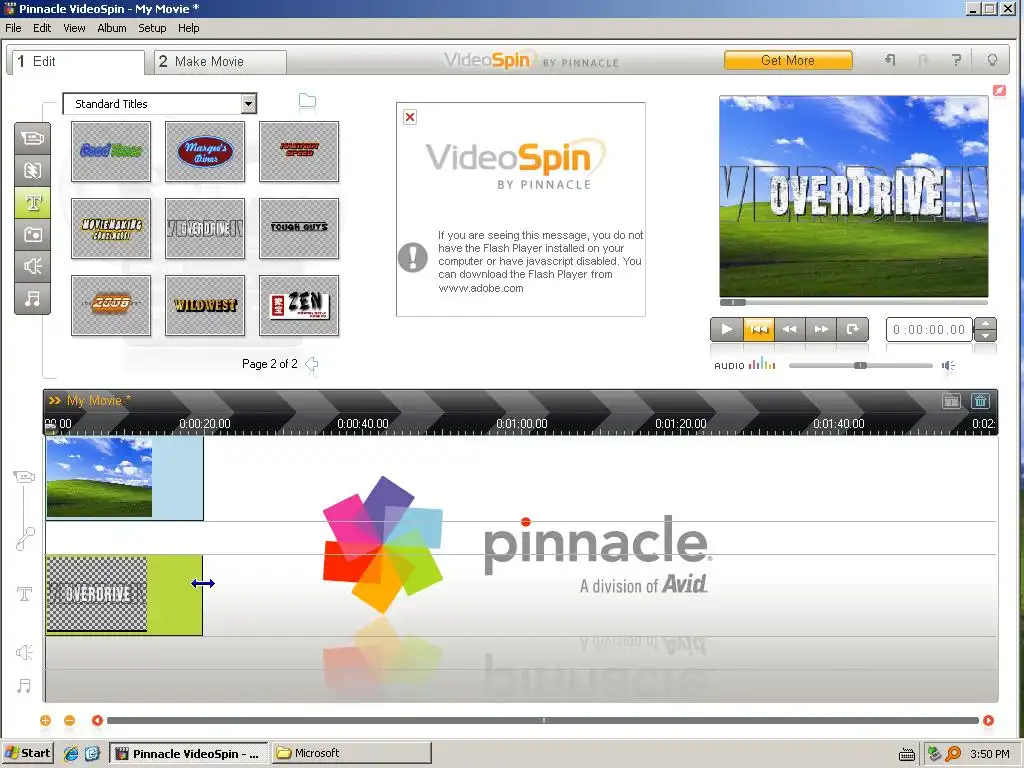Open the File menu
This screenshot has height=768, width=1024.
pyautogui.click(x=13, y=28)
